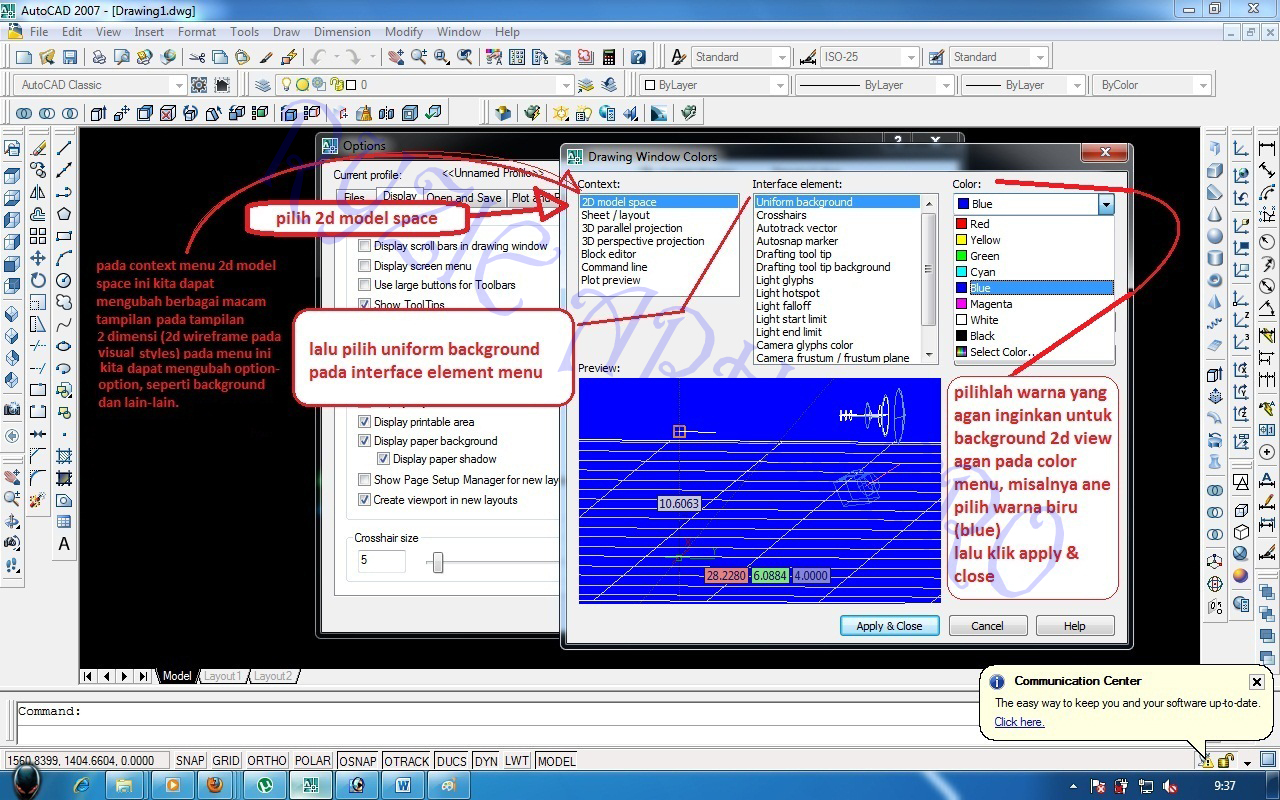Select the Ellipse draw tool
1280x800 pixels.
pyautogui.click(x=64, y=346)
